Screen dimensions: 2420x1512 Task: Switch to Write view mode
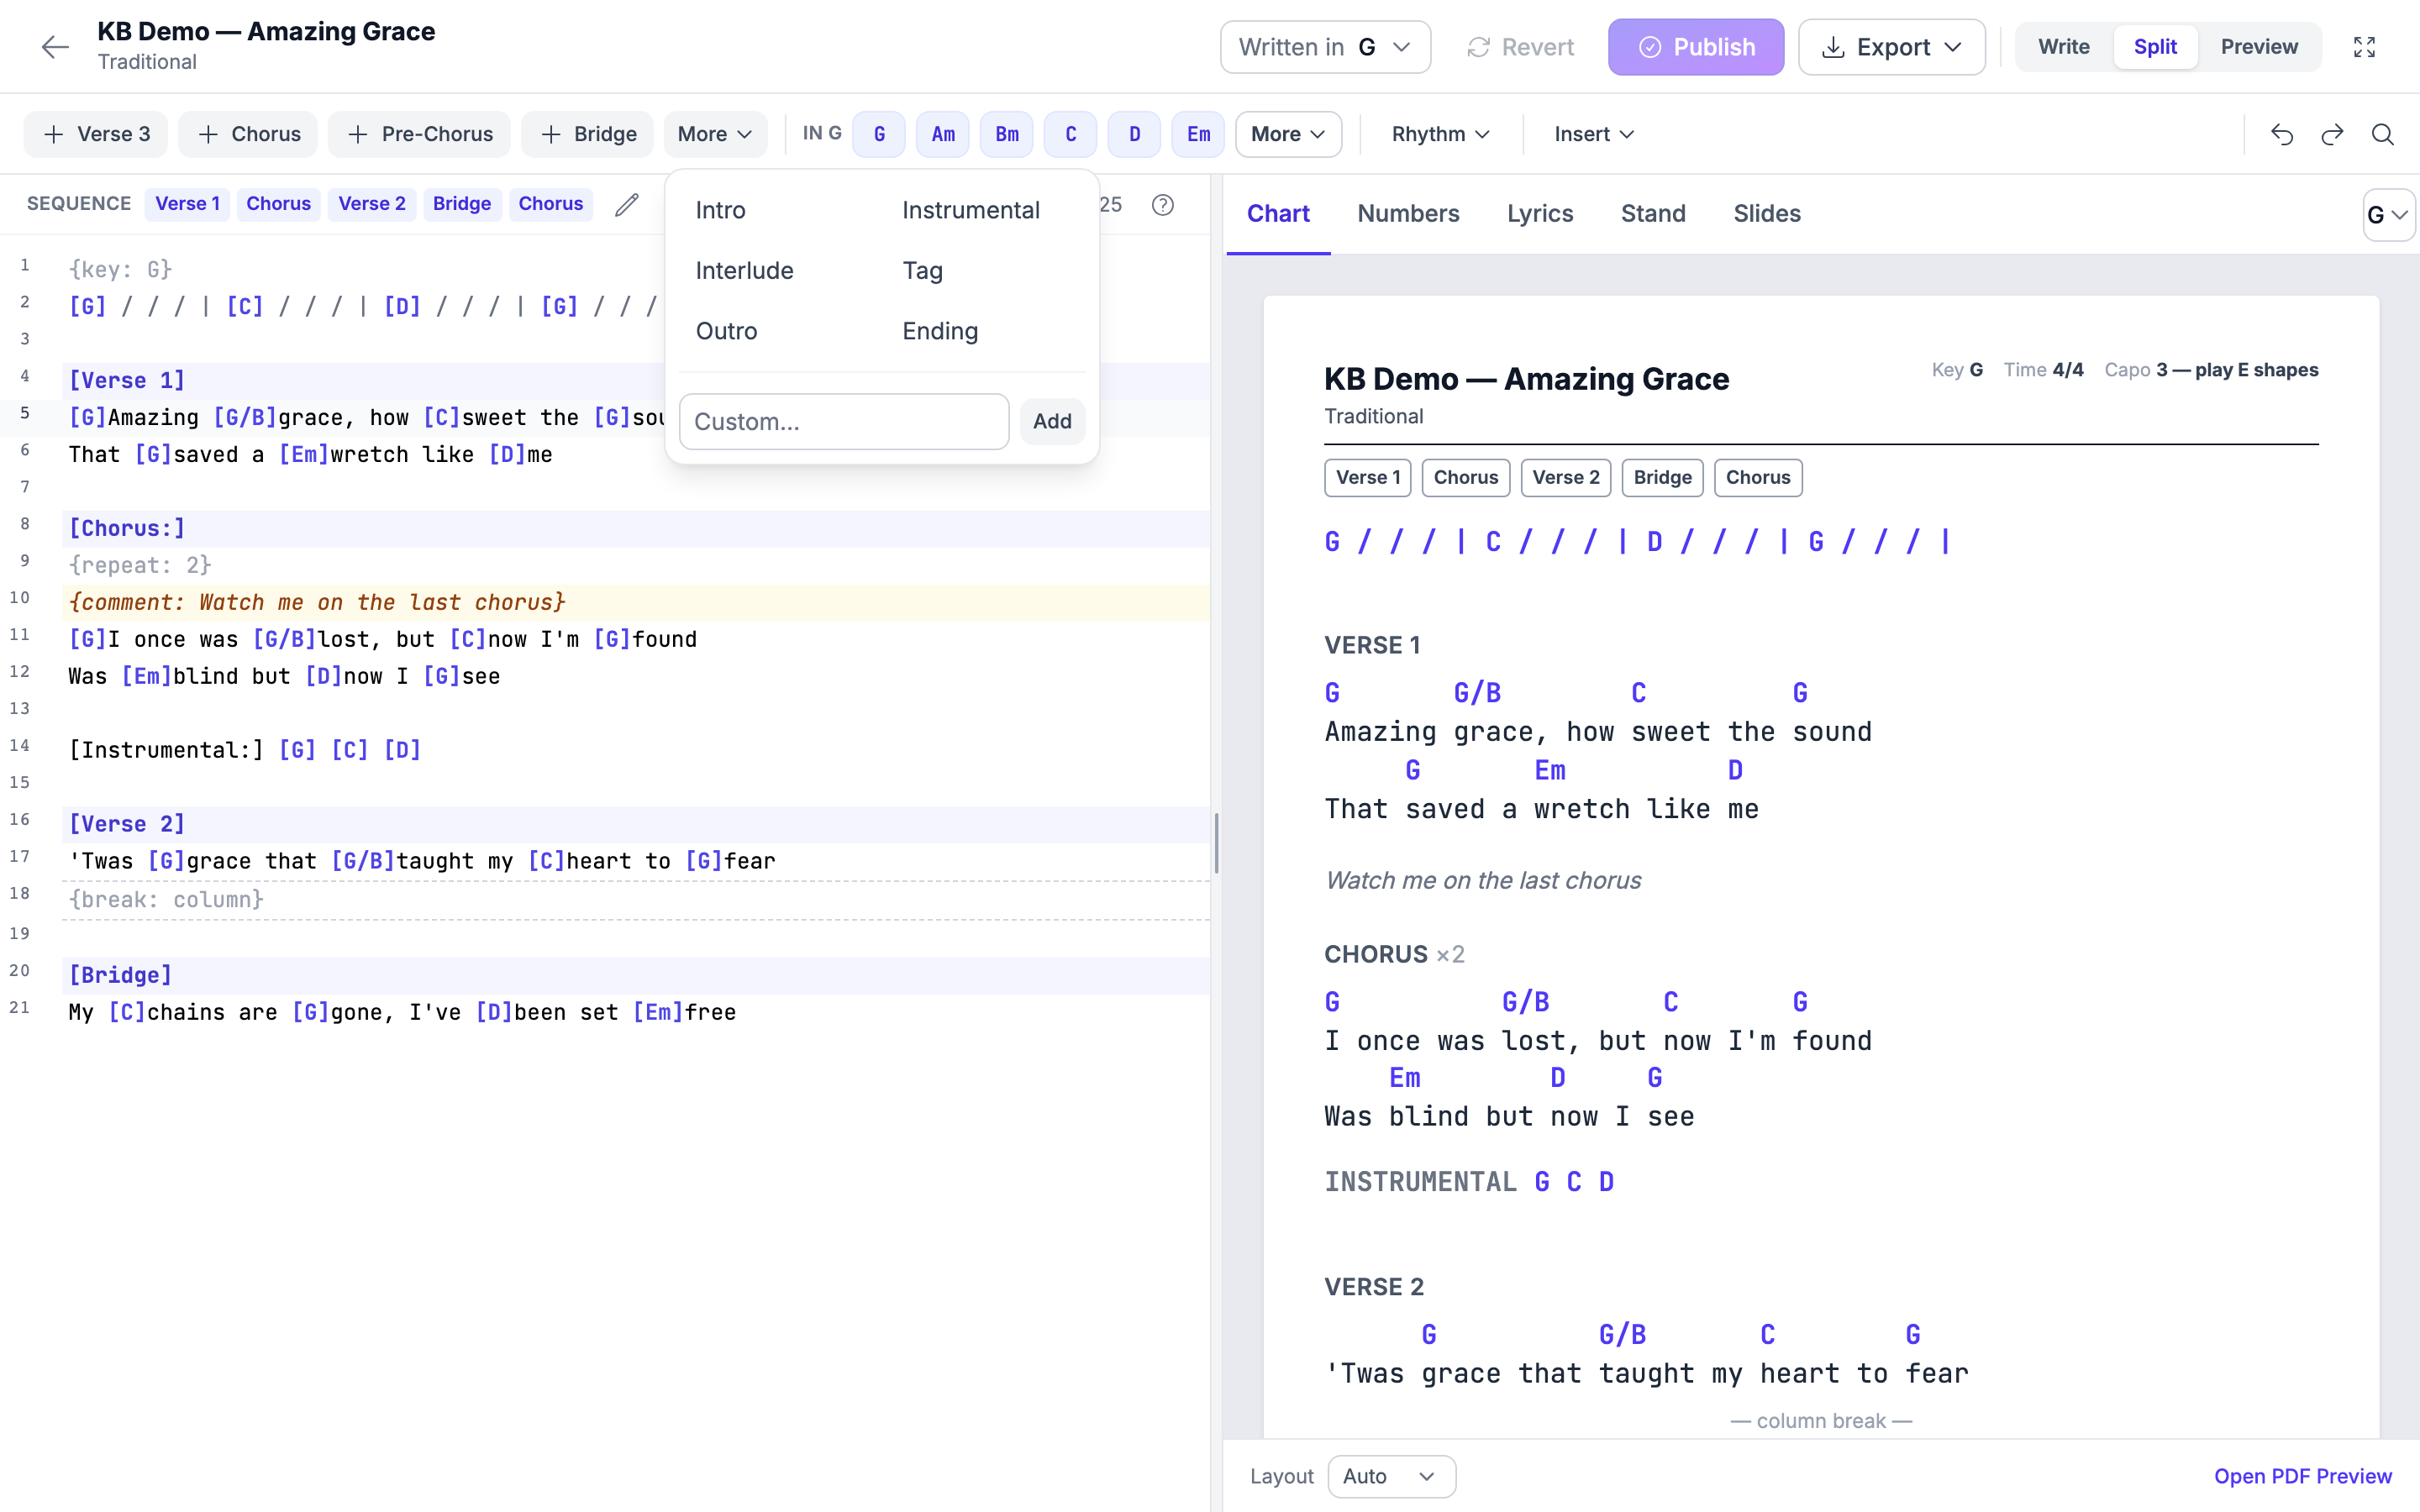click(2063, 47)
